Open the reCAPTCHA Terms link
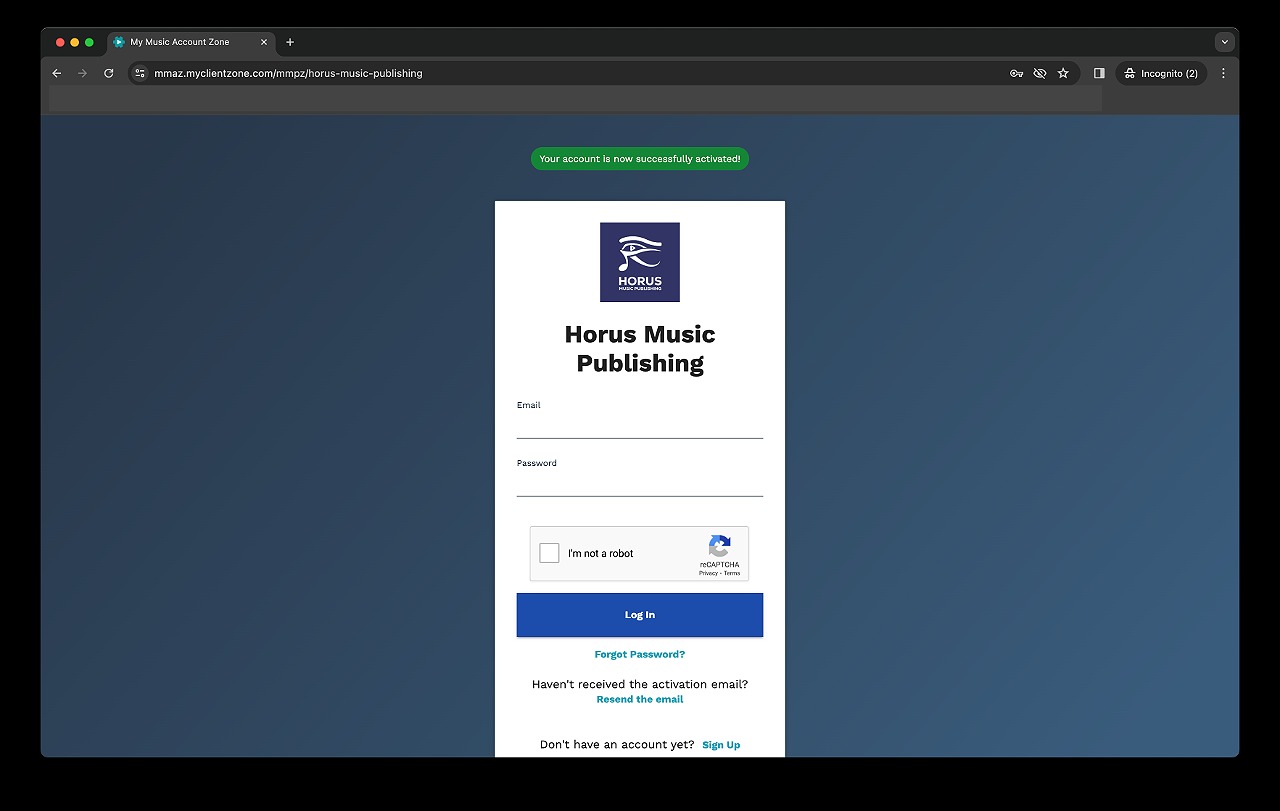This screenshot has width=1280, height=811. coord(732,573)
